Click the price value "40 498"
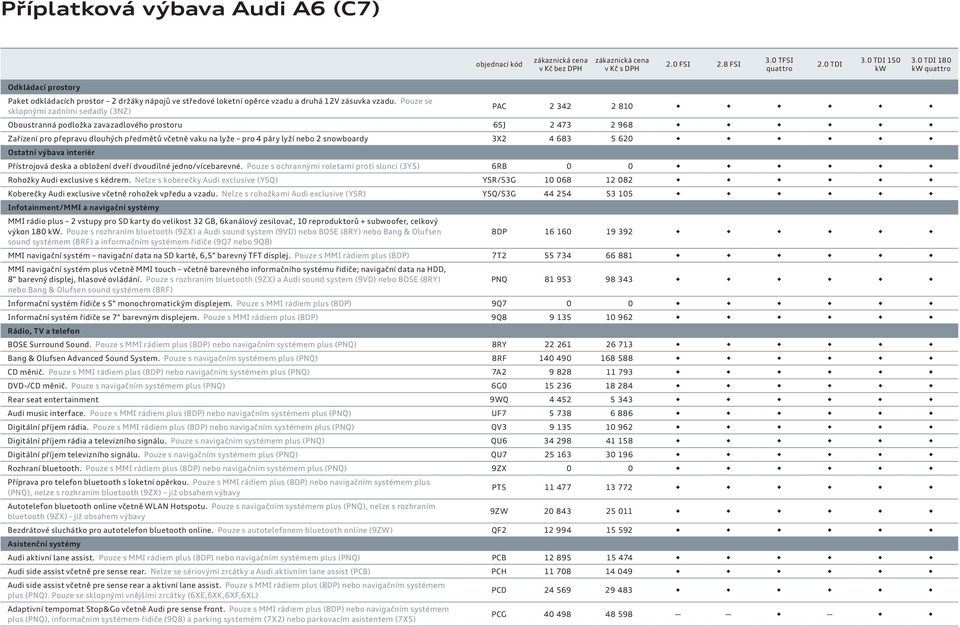This screenshot has height=627, width=960. 558,614
